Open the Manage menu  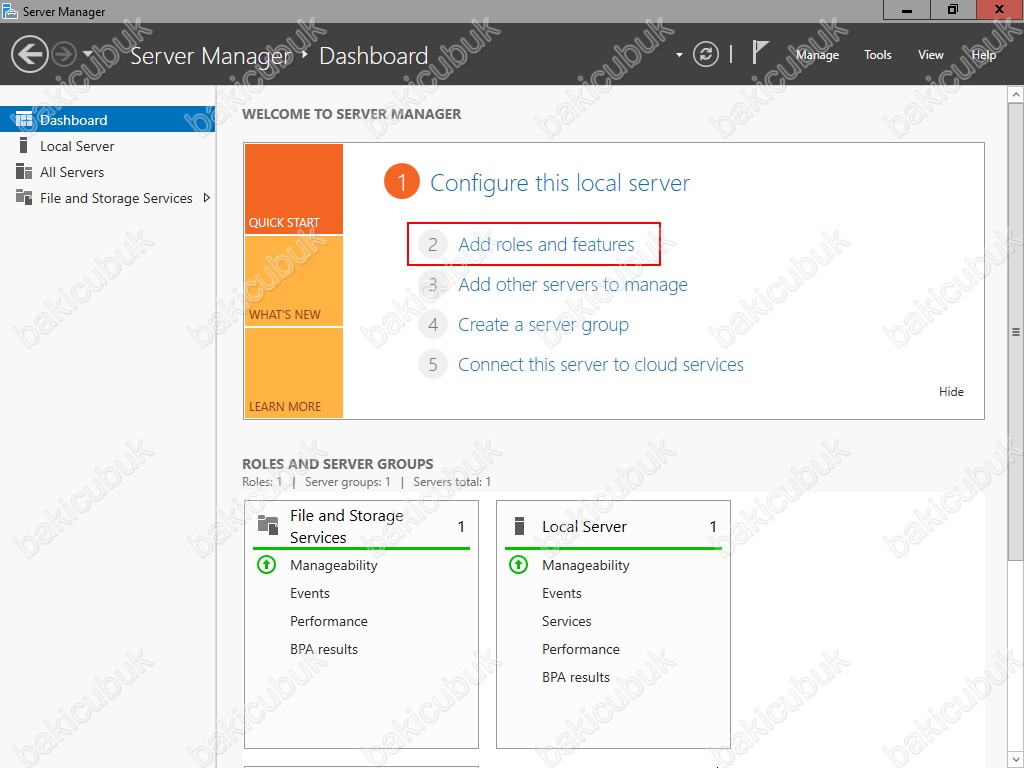coord(817,55)
